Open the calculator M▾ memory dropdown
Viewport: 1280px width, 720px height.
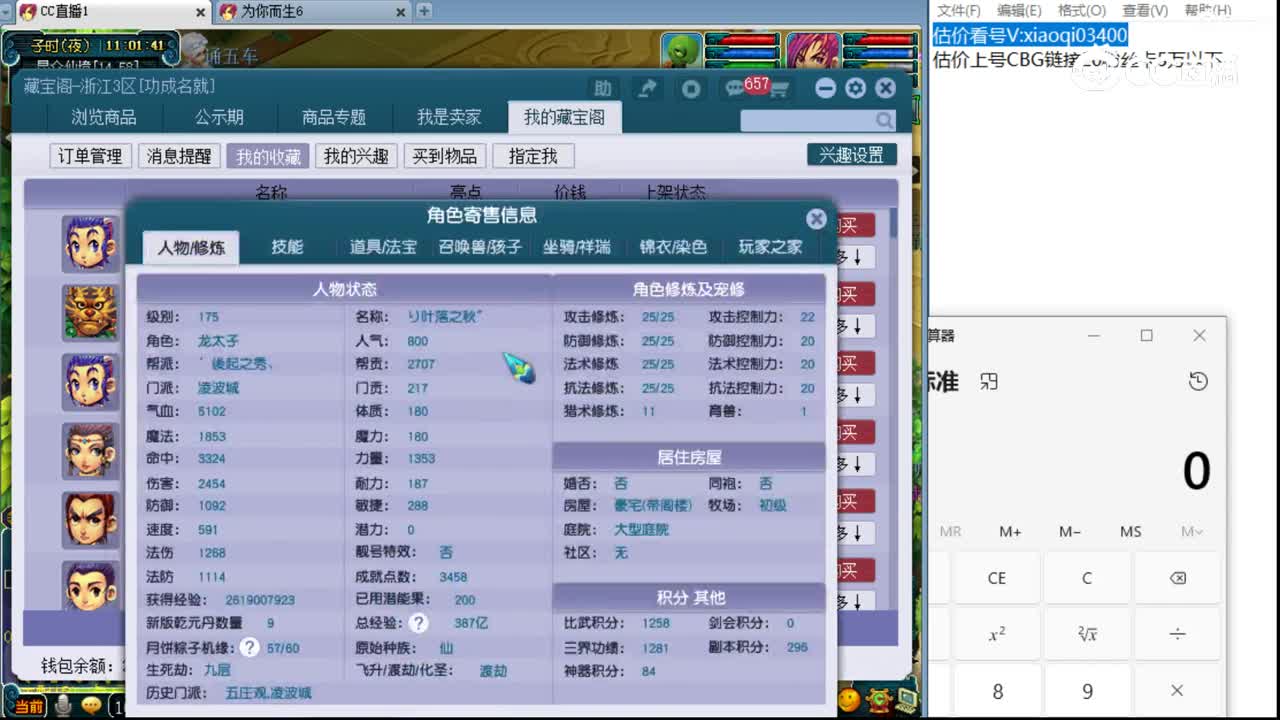click(1190, 532)
